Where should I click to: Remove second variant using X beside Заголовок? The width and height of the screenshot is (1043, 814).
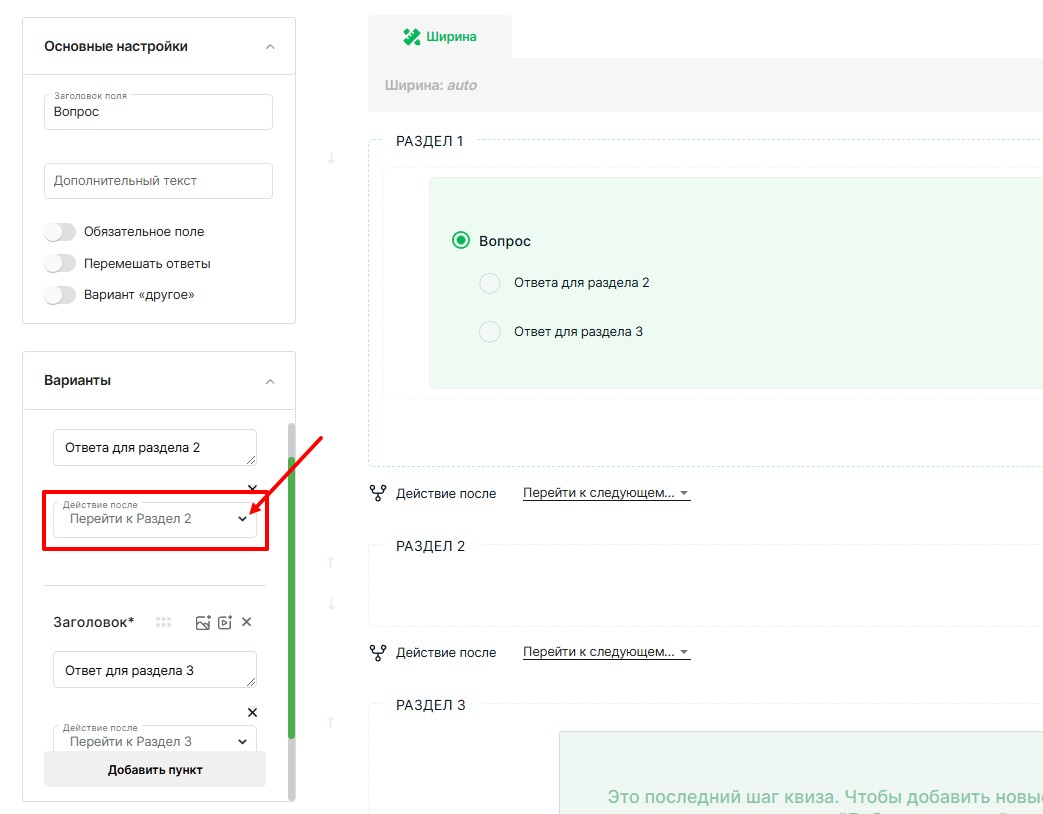[247, 622]
